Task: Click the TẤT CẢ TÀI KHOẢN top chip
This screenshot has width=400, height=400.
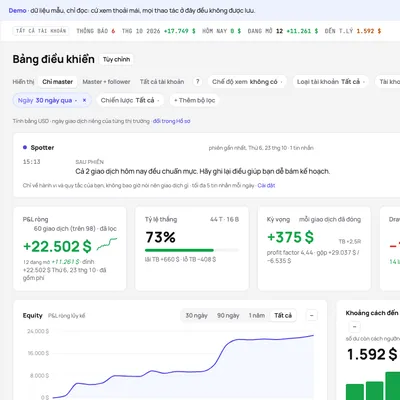Action: (41, 31)
